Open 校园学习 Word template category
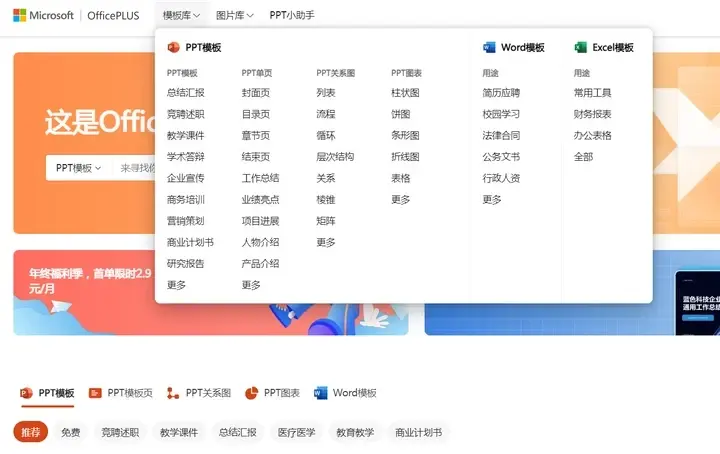720x454 pixels. pyautogui.click(x=501, y=114)
